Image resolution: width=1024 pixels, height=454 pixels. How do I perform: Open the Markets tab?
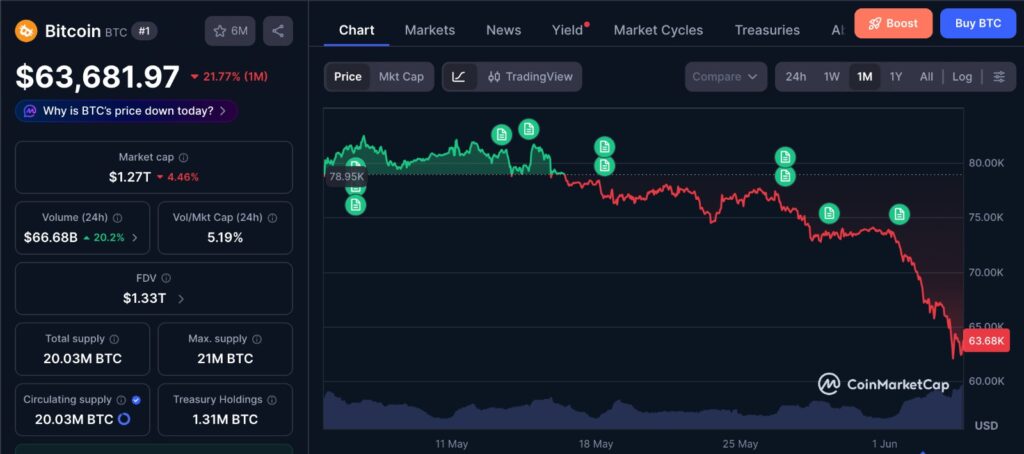(430, 30)
